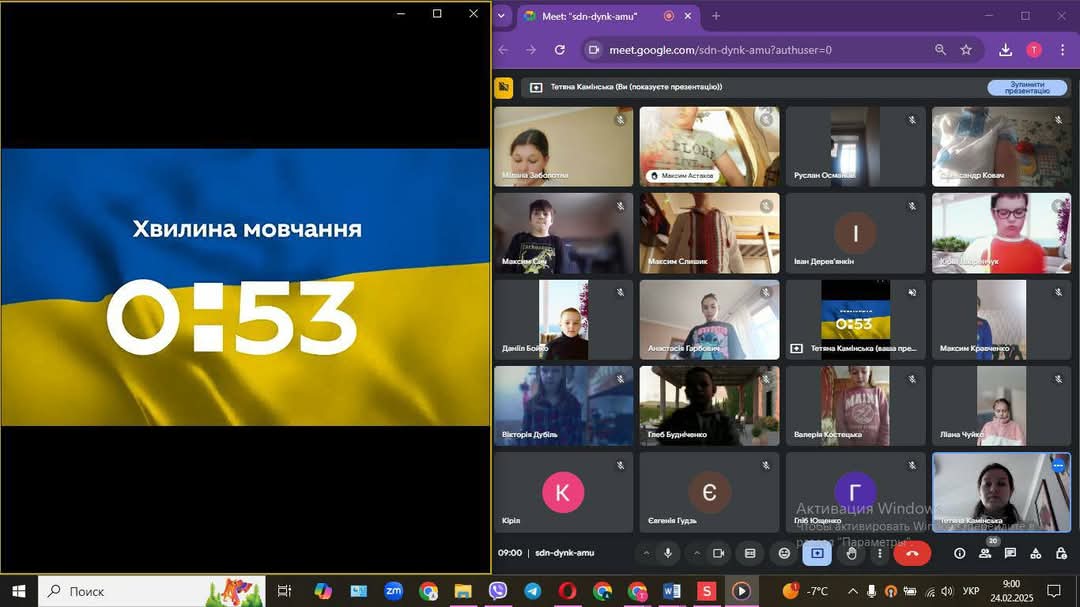Reload the Meet page
The width and height of the screenshot is (1080, 607).
tap(560, 50)
